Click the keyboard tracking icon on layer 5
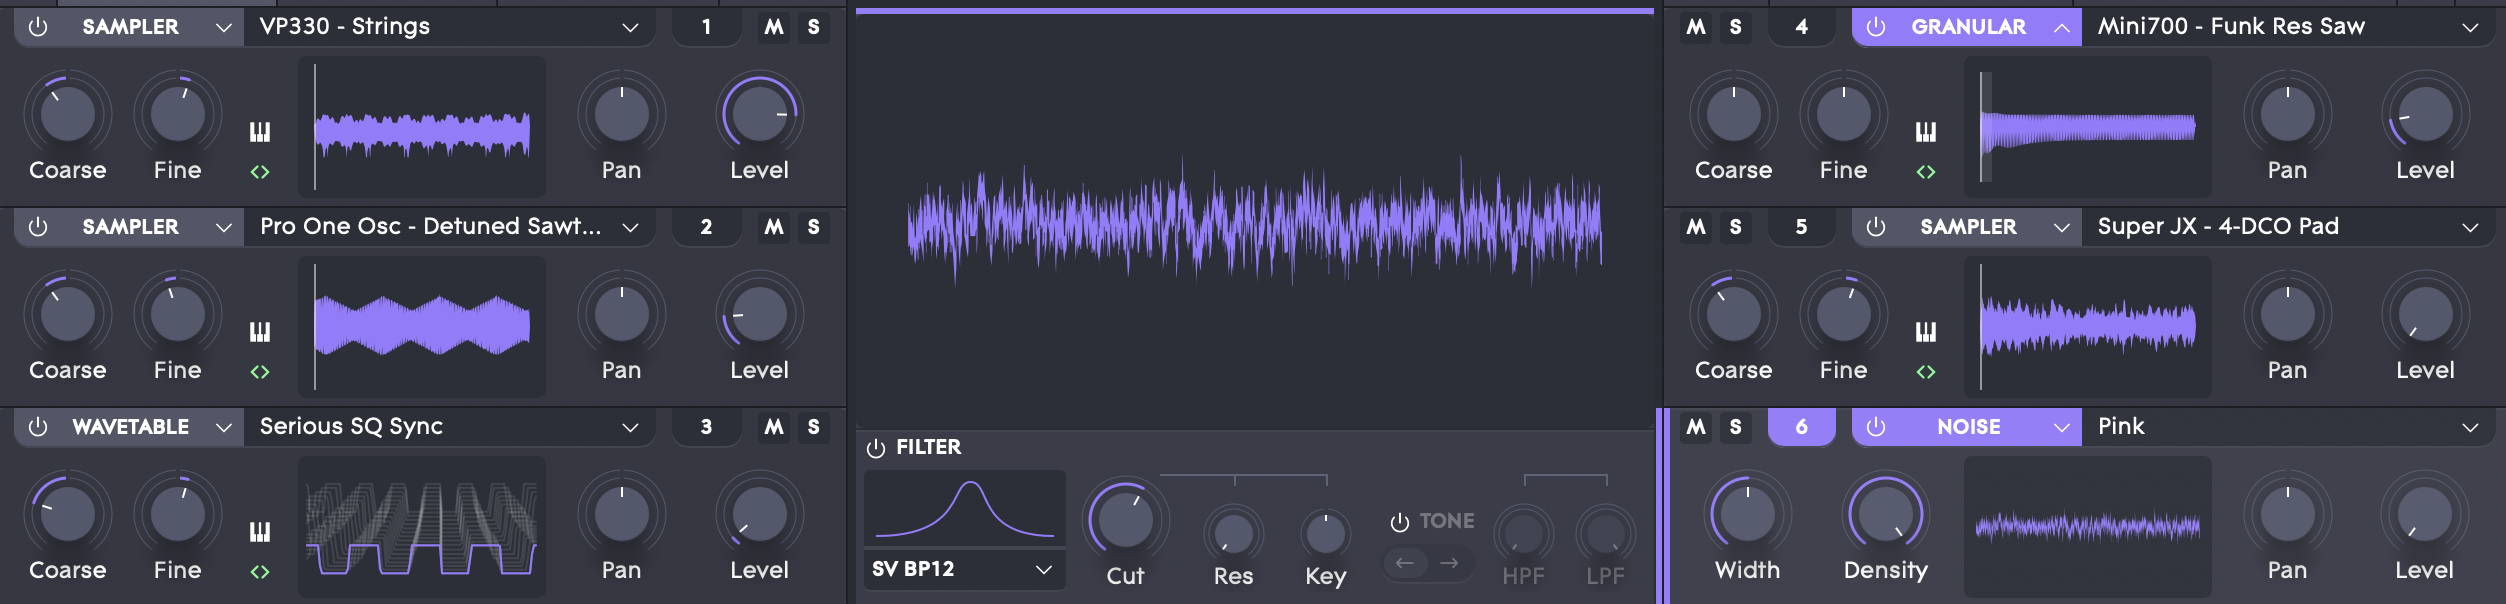This screenshot has height=604, width=2506. click(1926, 332)
